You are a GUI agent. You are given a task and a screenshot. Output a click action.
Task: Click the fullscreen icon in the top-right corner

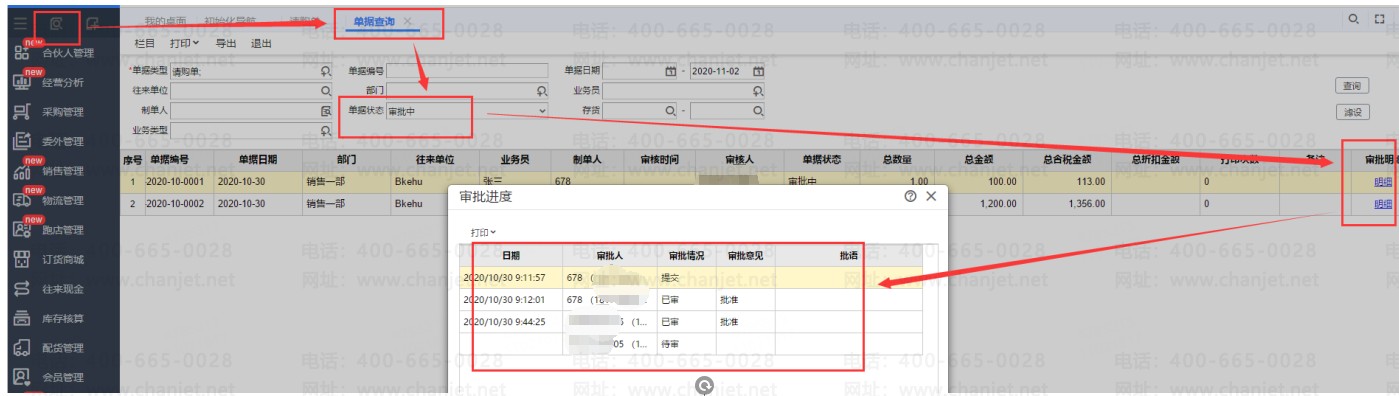pos(1380,19)
